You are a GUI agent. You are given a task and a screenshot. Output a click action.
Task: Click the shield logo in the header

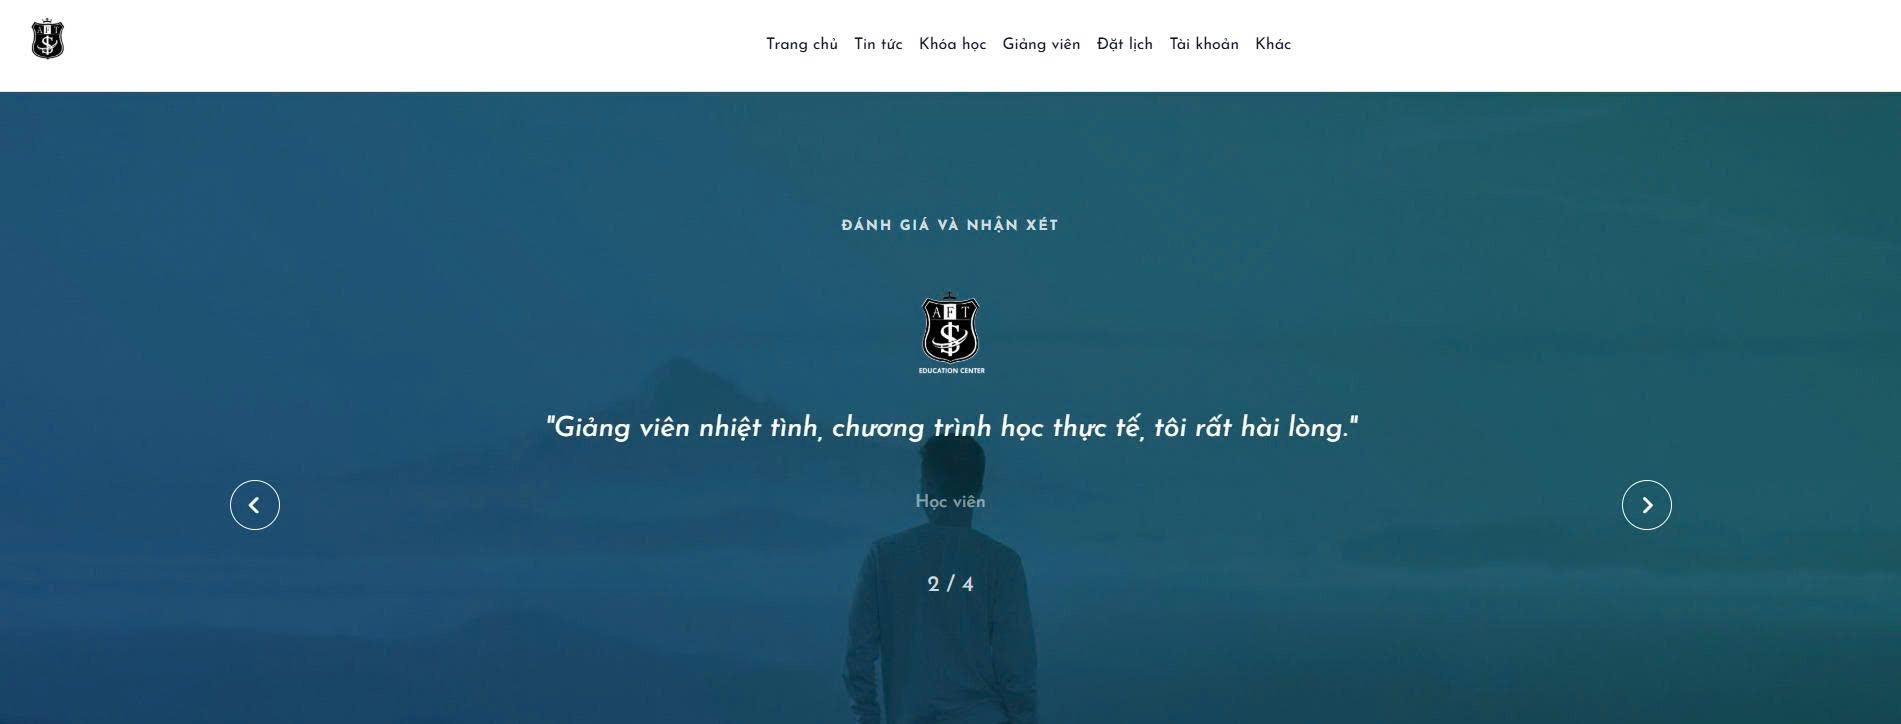coord(48,40)
